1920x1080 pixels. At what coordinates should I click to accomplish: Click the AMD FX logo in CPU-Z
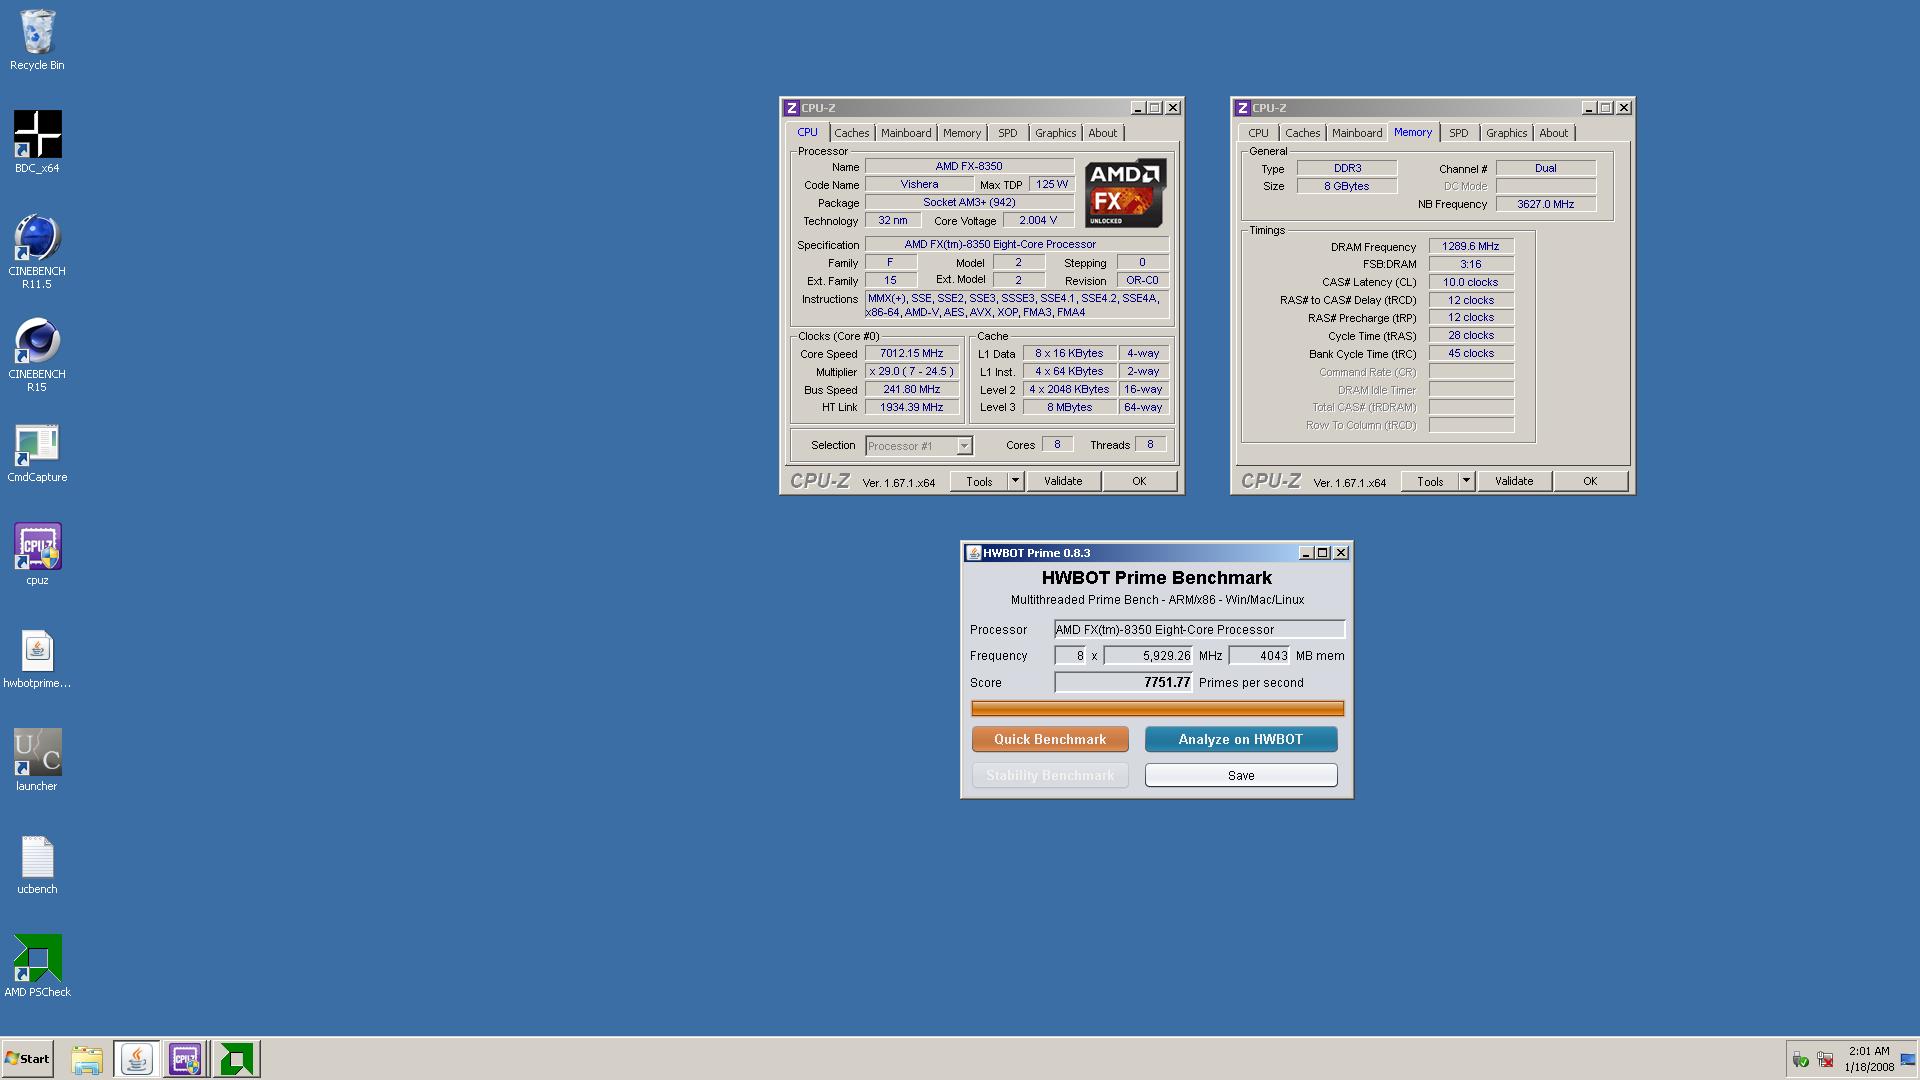coord(1125,193)
